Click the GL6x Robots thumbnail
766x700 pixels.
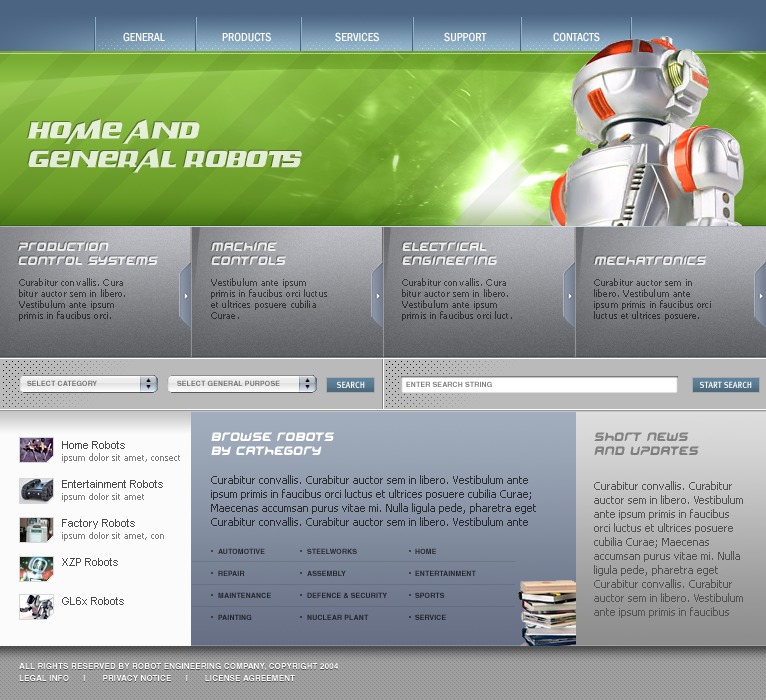(36, 607)
